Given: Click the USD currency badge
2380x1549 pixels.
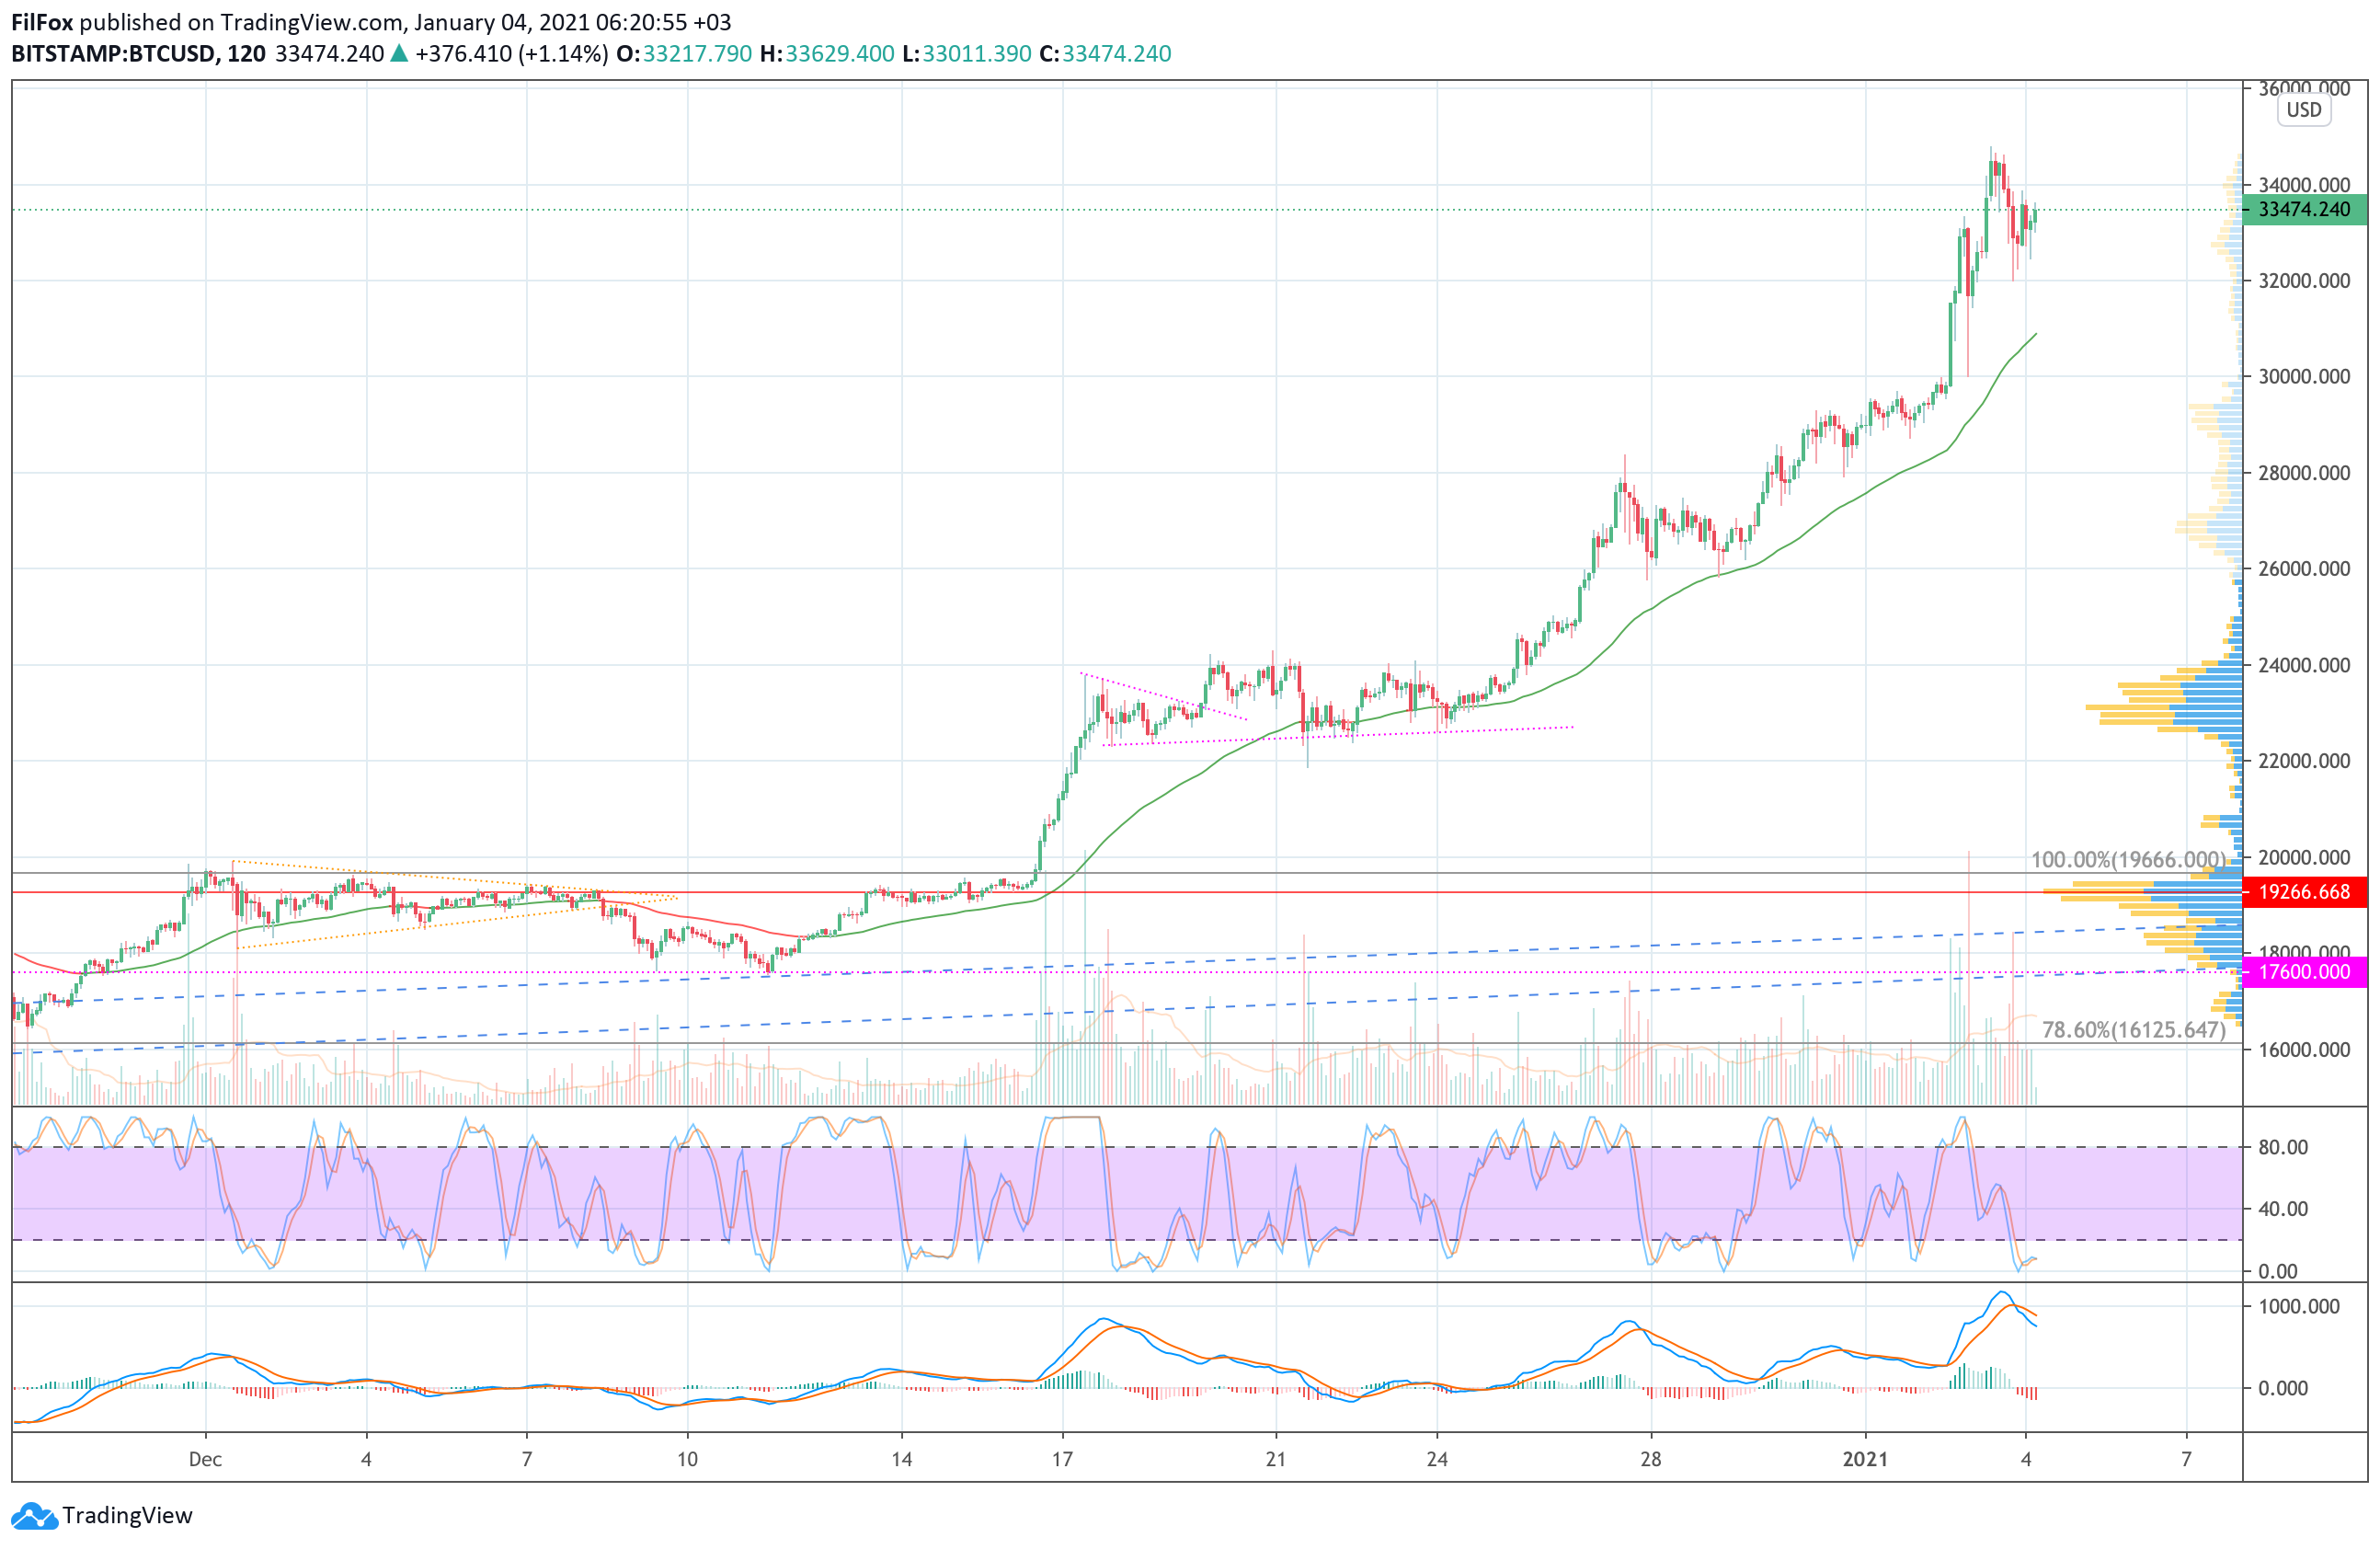Looking at the screenshot, I should 2304,110.
